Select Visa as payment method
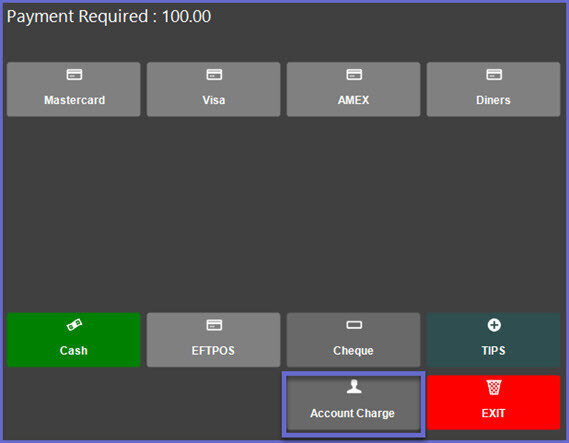This screenshot has width=569, height=443. point(214,89)
